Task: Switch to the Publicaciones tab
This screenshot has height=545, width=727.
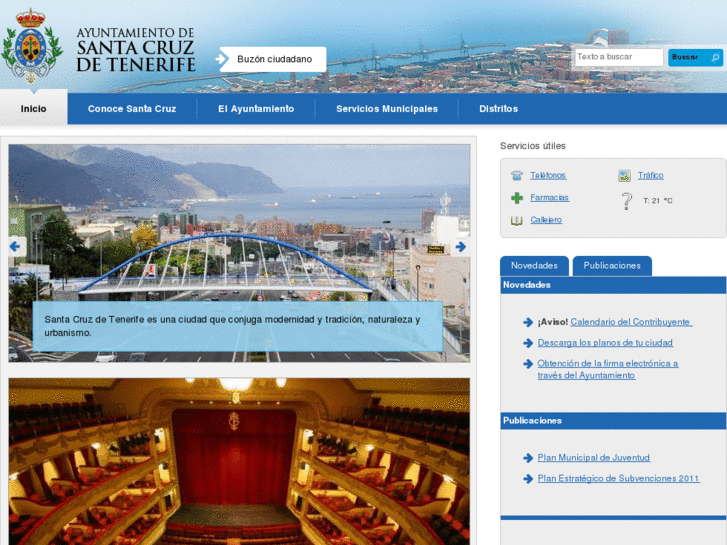Action: coord(612,266)
